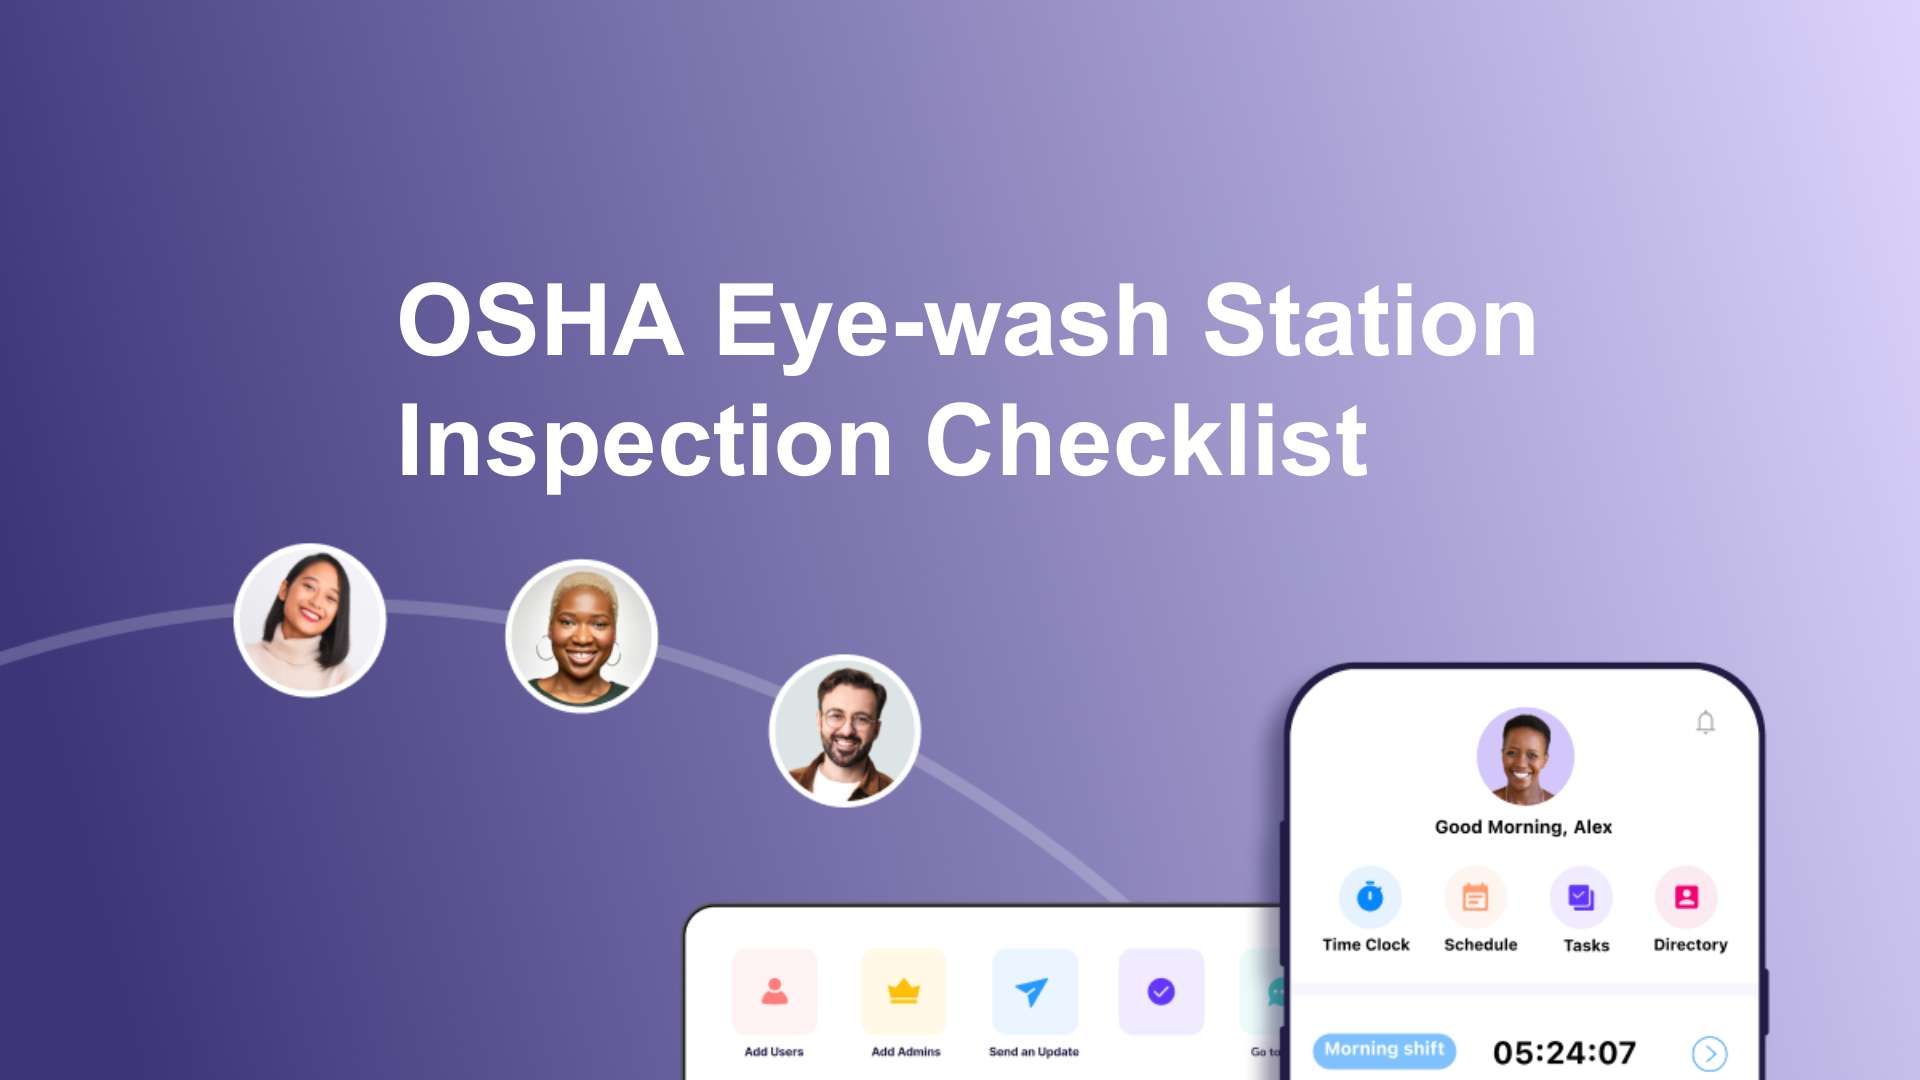Select the Add Admins icon
The height and width of the screenshot is (1080, 1920).
(x=905, y=994)
